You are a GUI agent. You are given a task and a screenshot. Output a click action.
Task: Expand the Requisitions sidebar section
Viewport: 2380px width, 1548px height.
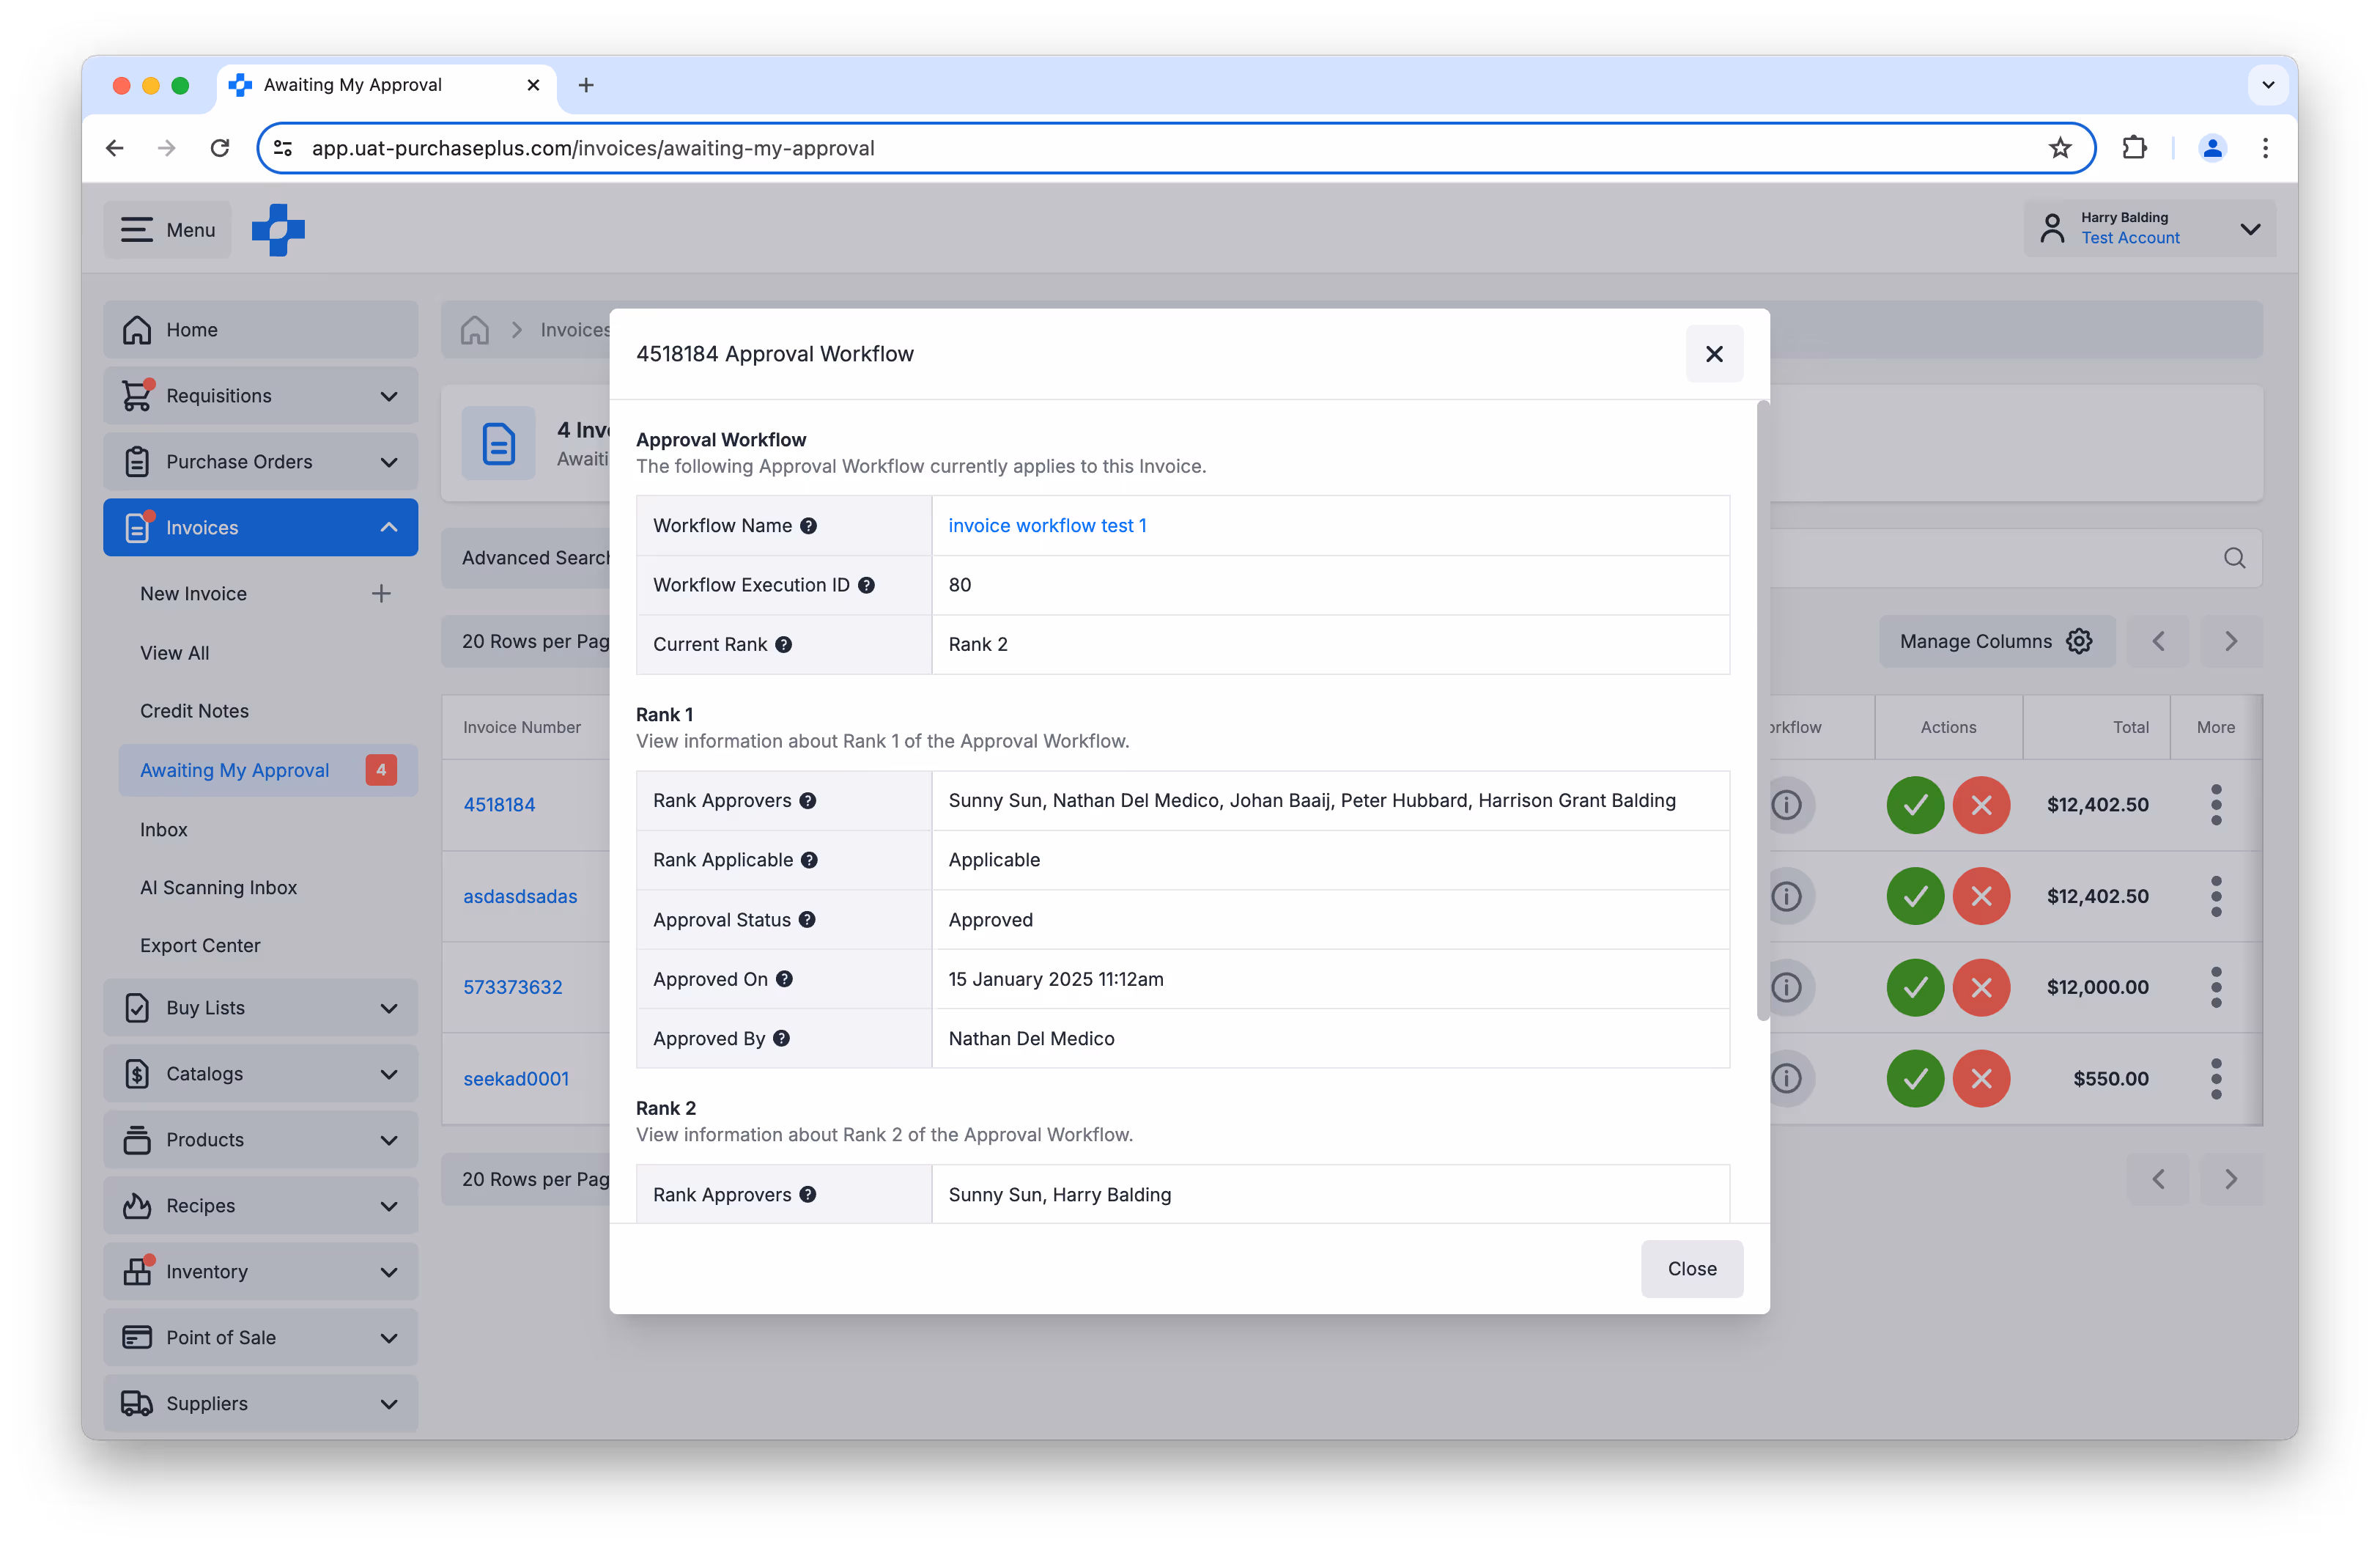click(388, 396)
